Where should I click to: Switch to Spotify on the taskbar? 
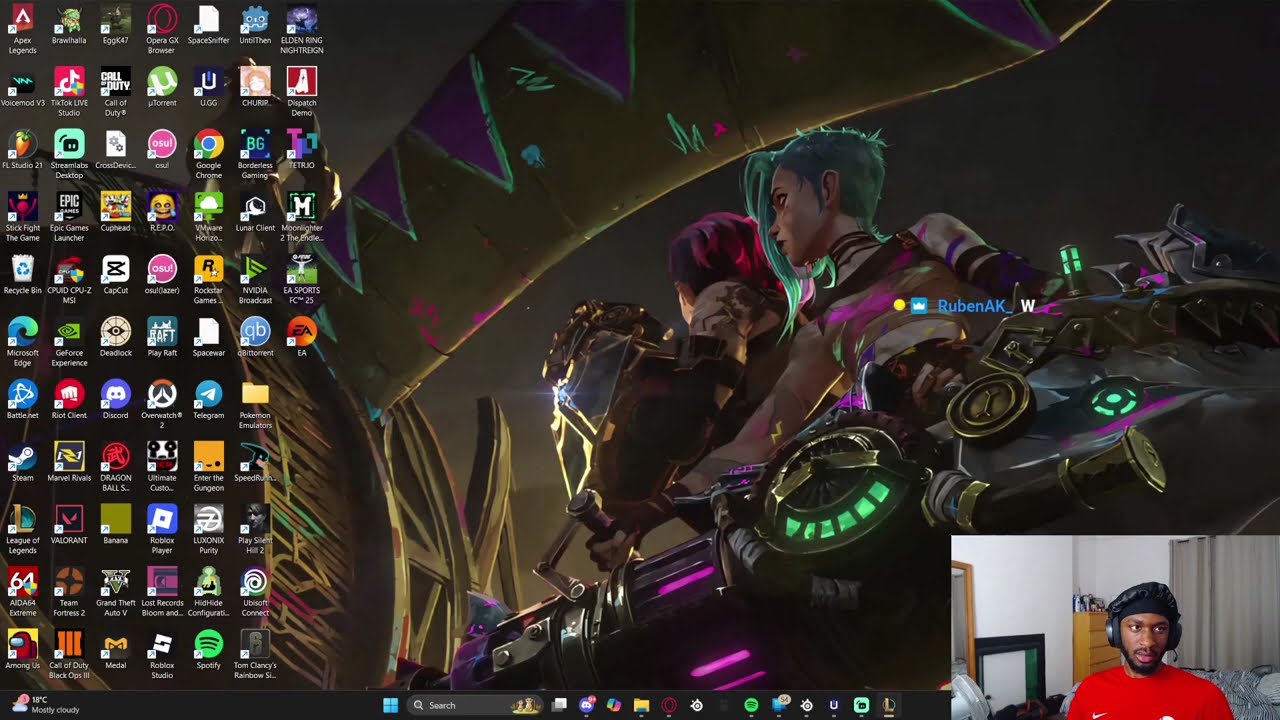[x=751, y=705]
